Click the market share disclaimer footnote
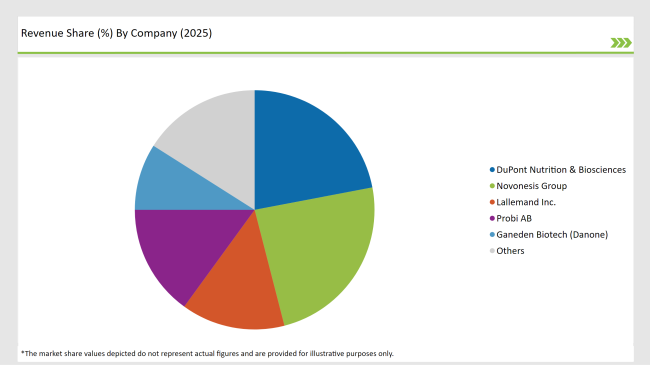The image size is (650, 370). click(207, 353)
